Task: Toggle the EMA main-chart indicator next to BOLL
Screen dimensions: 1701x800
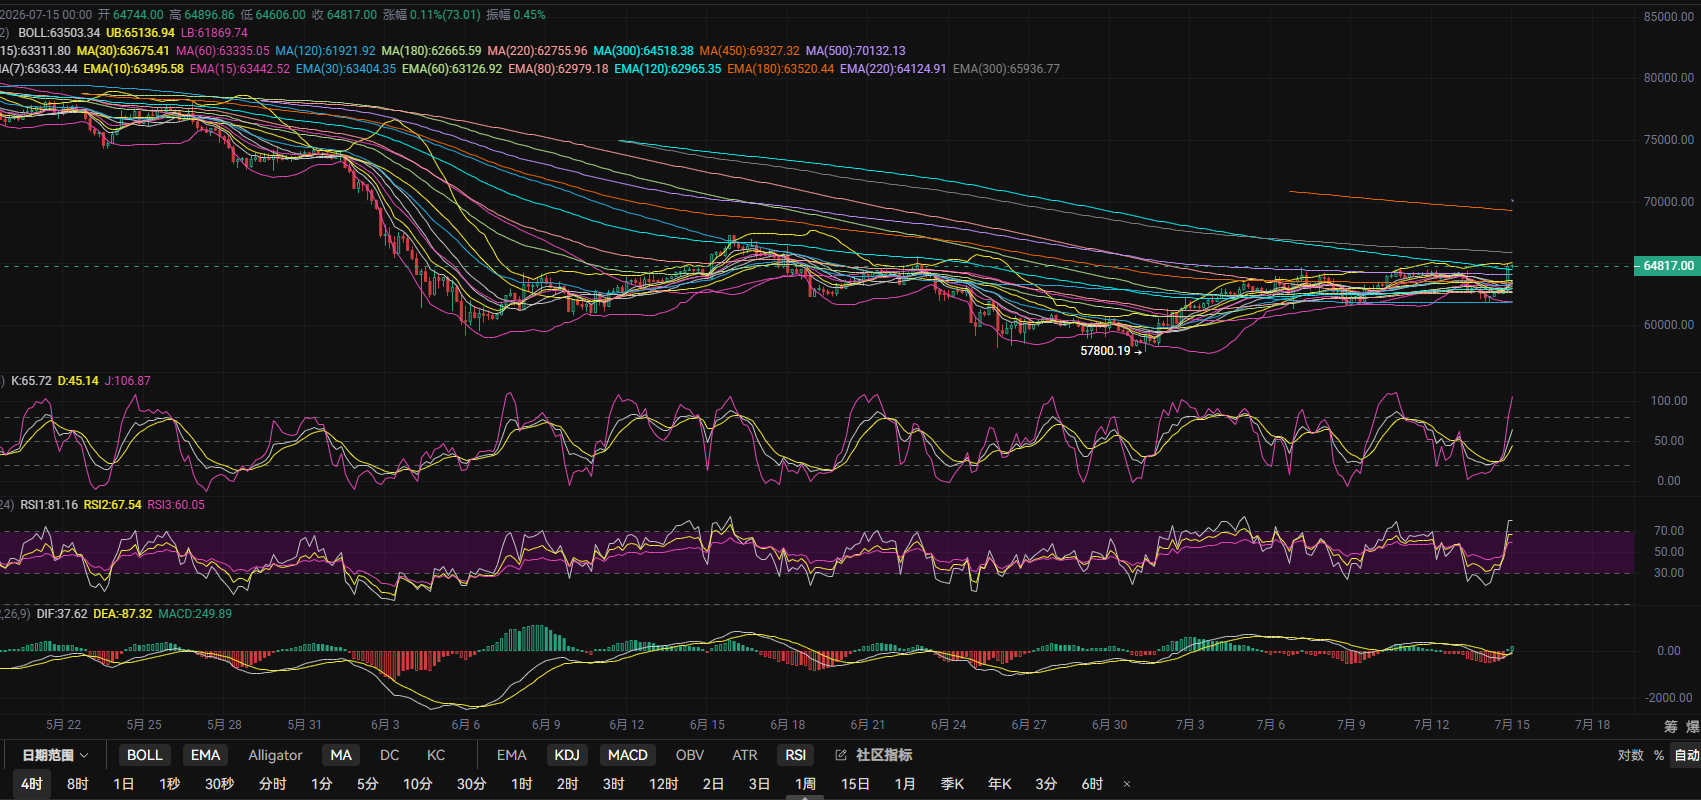Action: pyautogui.click(x=205, y=755)
